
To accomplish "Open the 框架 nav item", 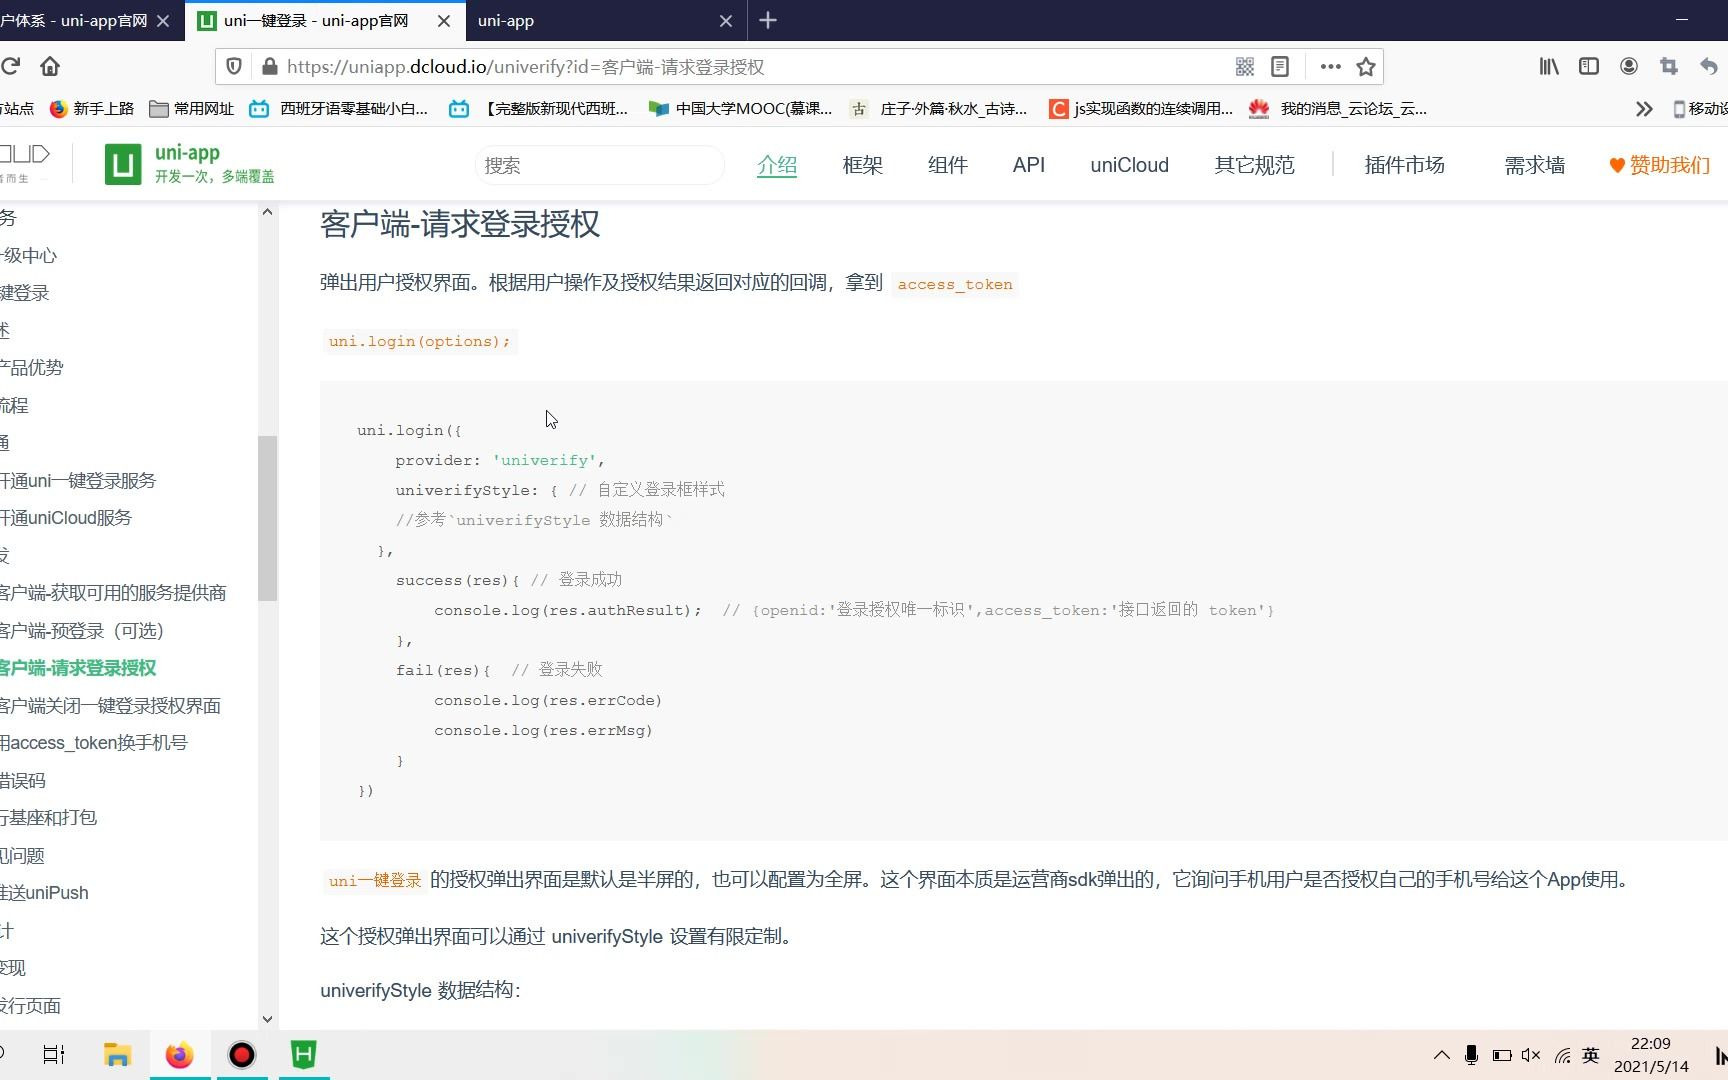I will tap(863, 165).
